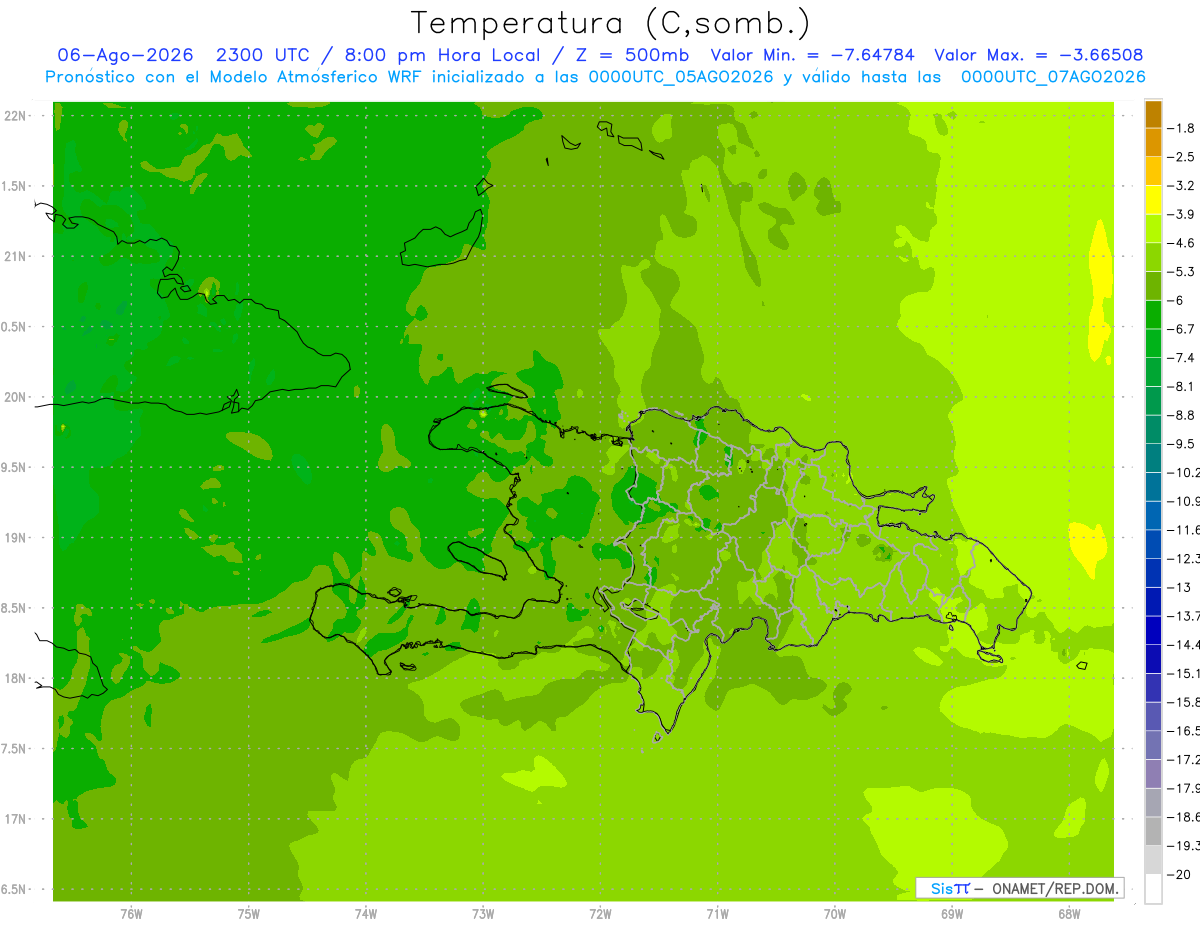Click the '70W' longitude axis label

pos(835,914)
